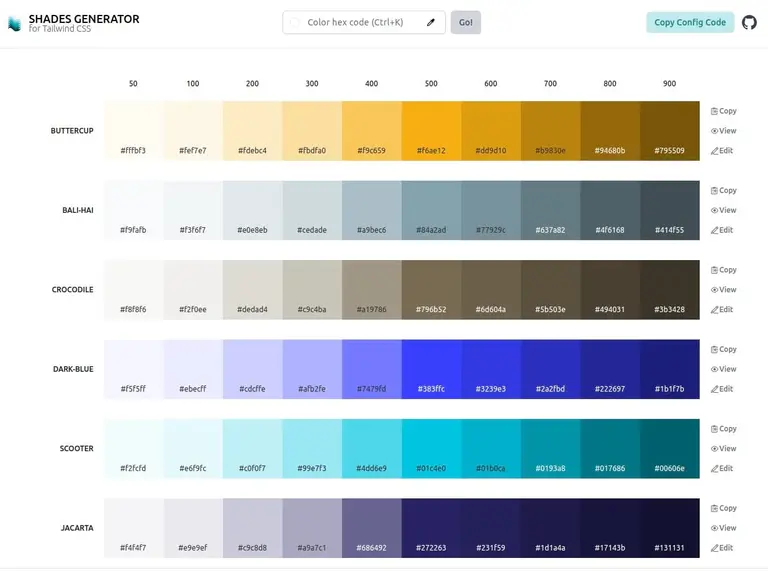Edit the Dark-Blue palette
768x571 pixels.
[722, 389]
